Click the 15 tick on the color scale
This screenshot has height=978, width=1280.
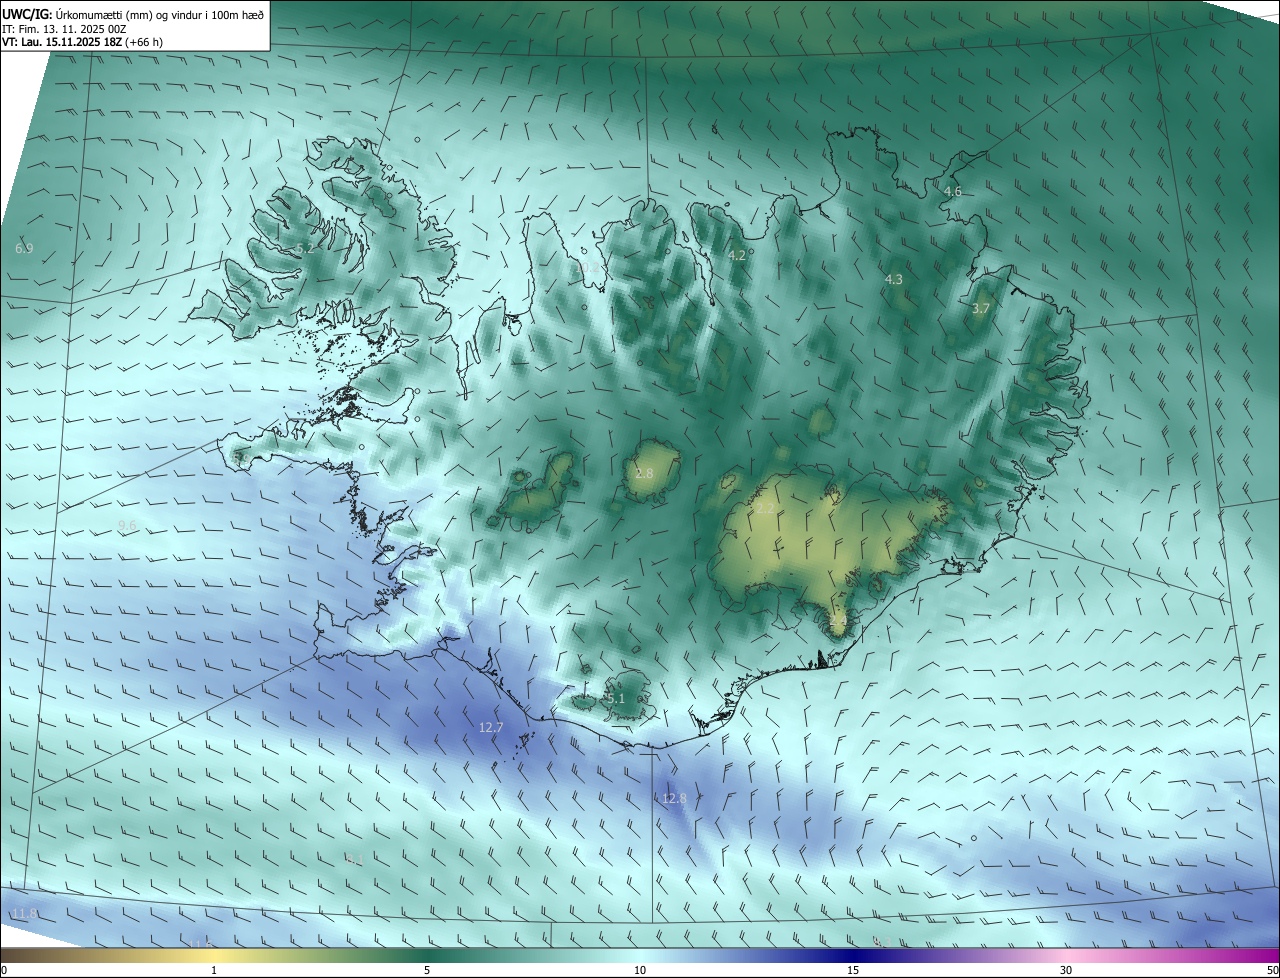click(853, 970)
